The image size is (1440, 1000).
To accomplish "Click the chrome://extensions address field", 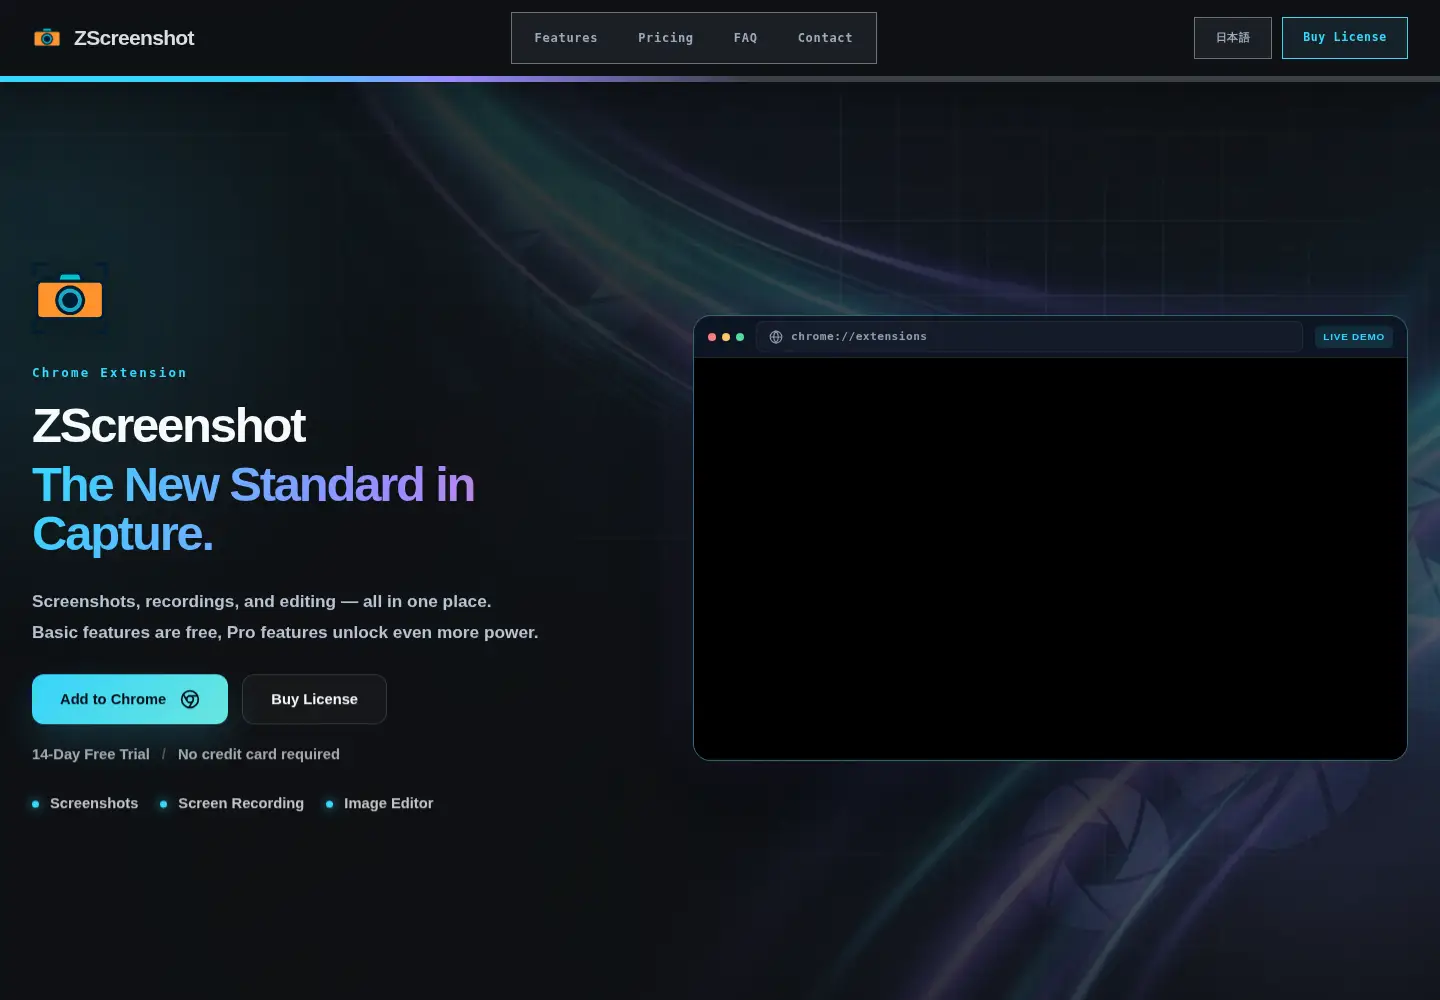I will click(1029, 337).
